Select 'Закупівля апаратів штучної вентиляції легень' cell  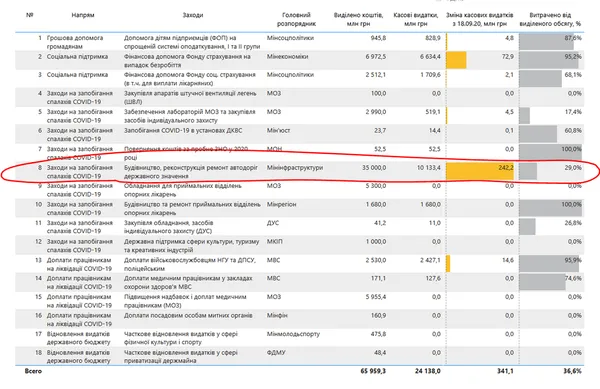(190, 98)
